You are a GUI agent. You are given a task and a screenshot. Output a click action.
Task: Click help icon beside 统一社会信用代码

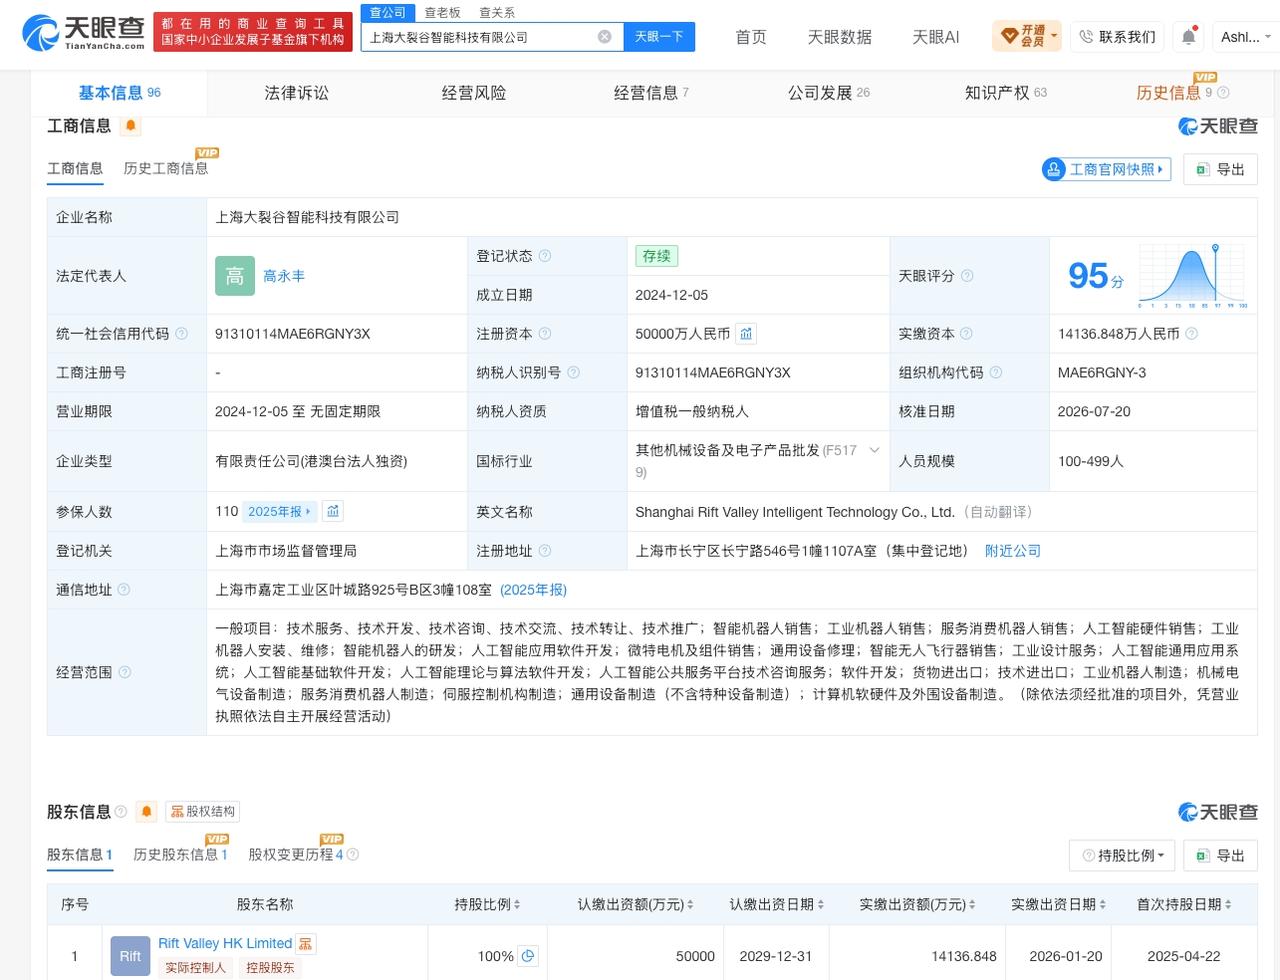[x=181, y=334]
